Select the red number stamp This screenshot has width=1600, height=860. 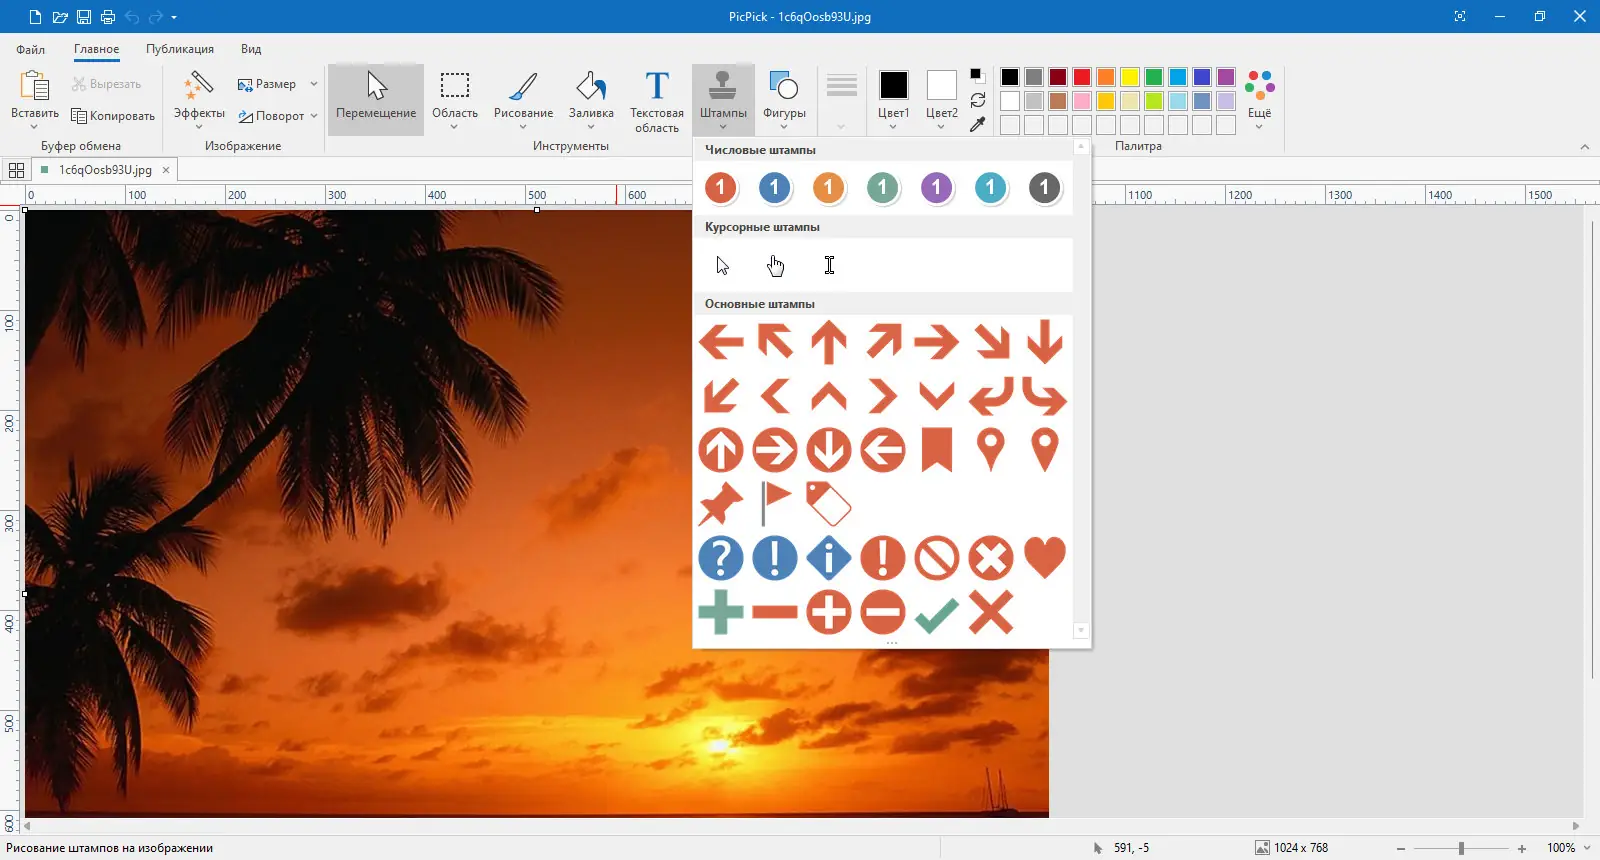click(720, 188)
